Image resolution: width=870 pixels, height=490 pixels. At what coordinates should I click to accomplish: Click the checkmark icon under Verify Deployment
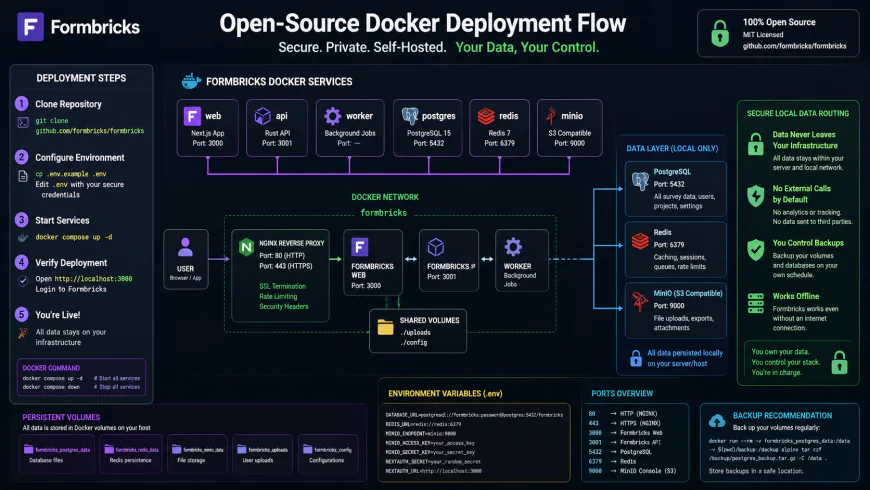click(x=23, y=281)
